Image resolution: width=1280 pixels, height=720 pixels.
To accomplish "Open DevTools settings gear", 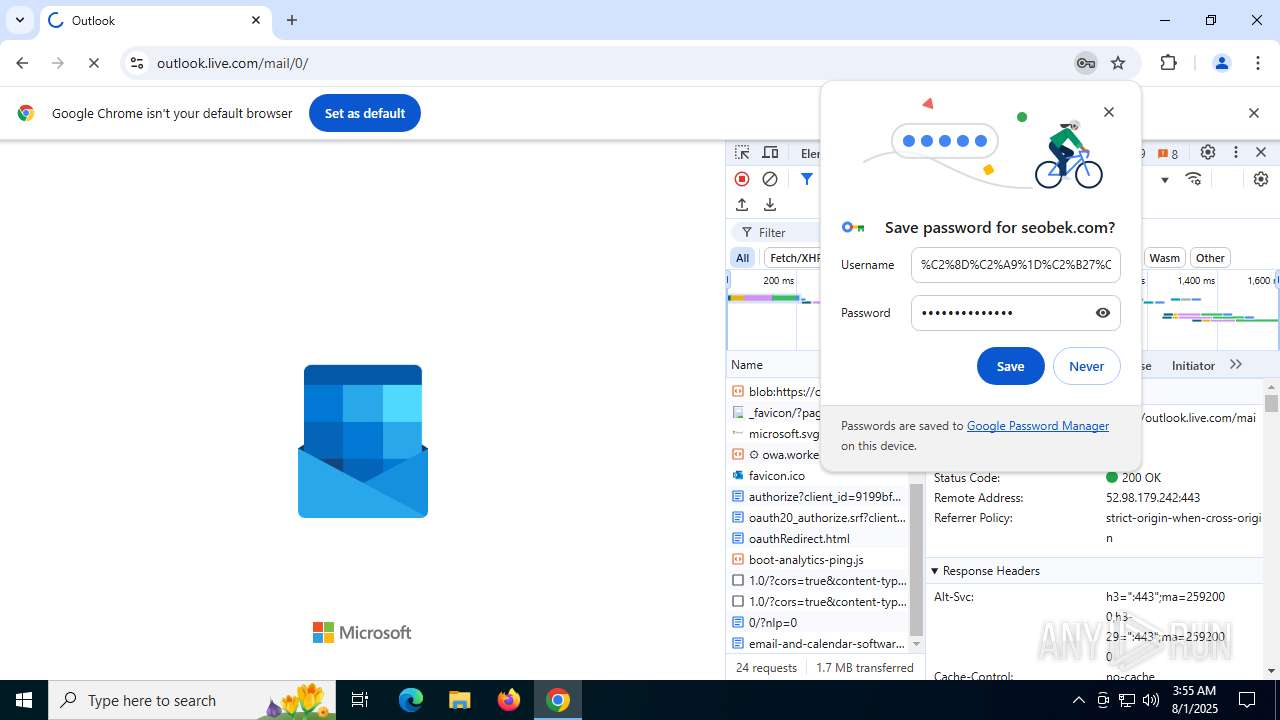I will [x=1208, y=153].
